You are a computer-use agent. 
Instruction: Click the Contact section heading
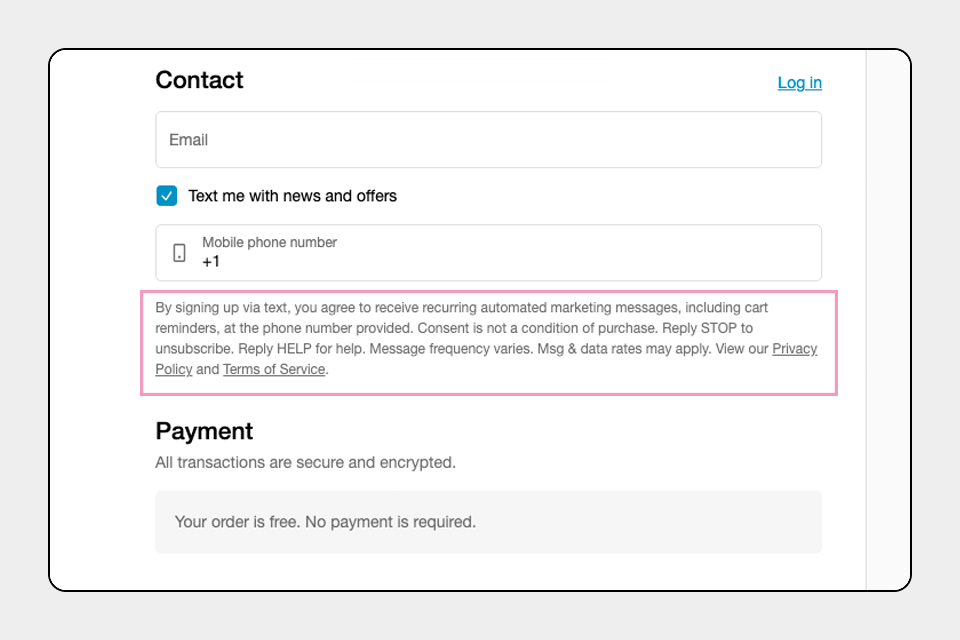click(199, 80)
